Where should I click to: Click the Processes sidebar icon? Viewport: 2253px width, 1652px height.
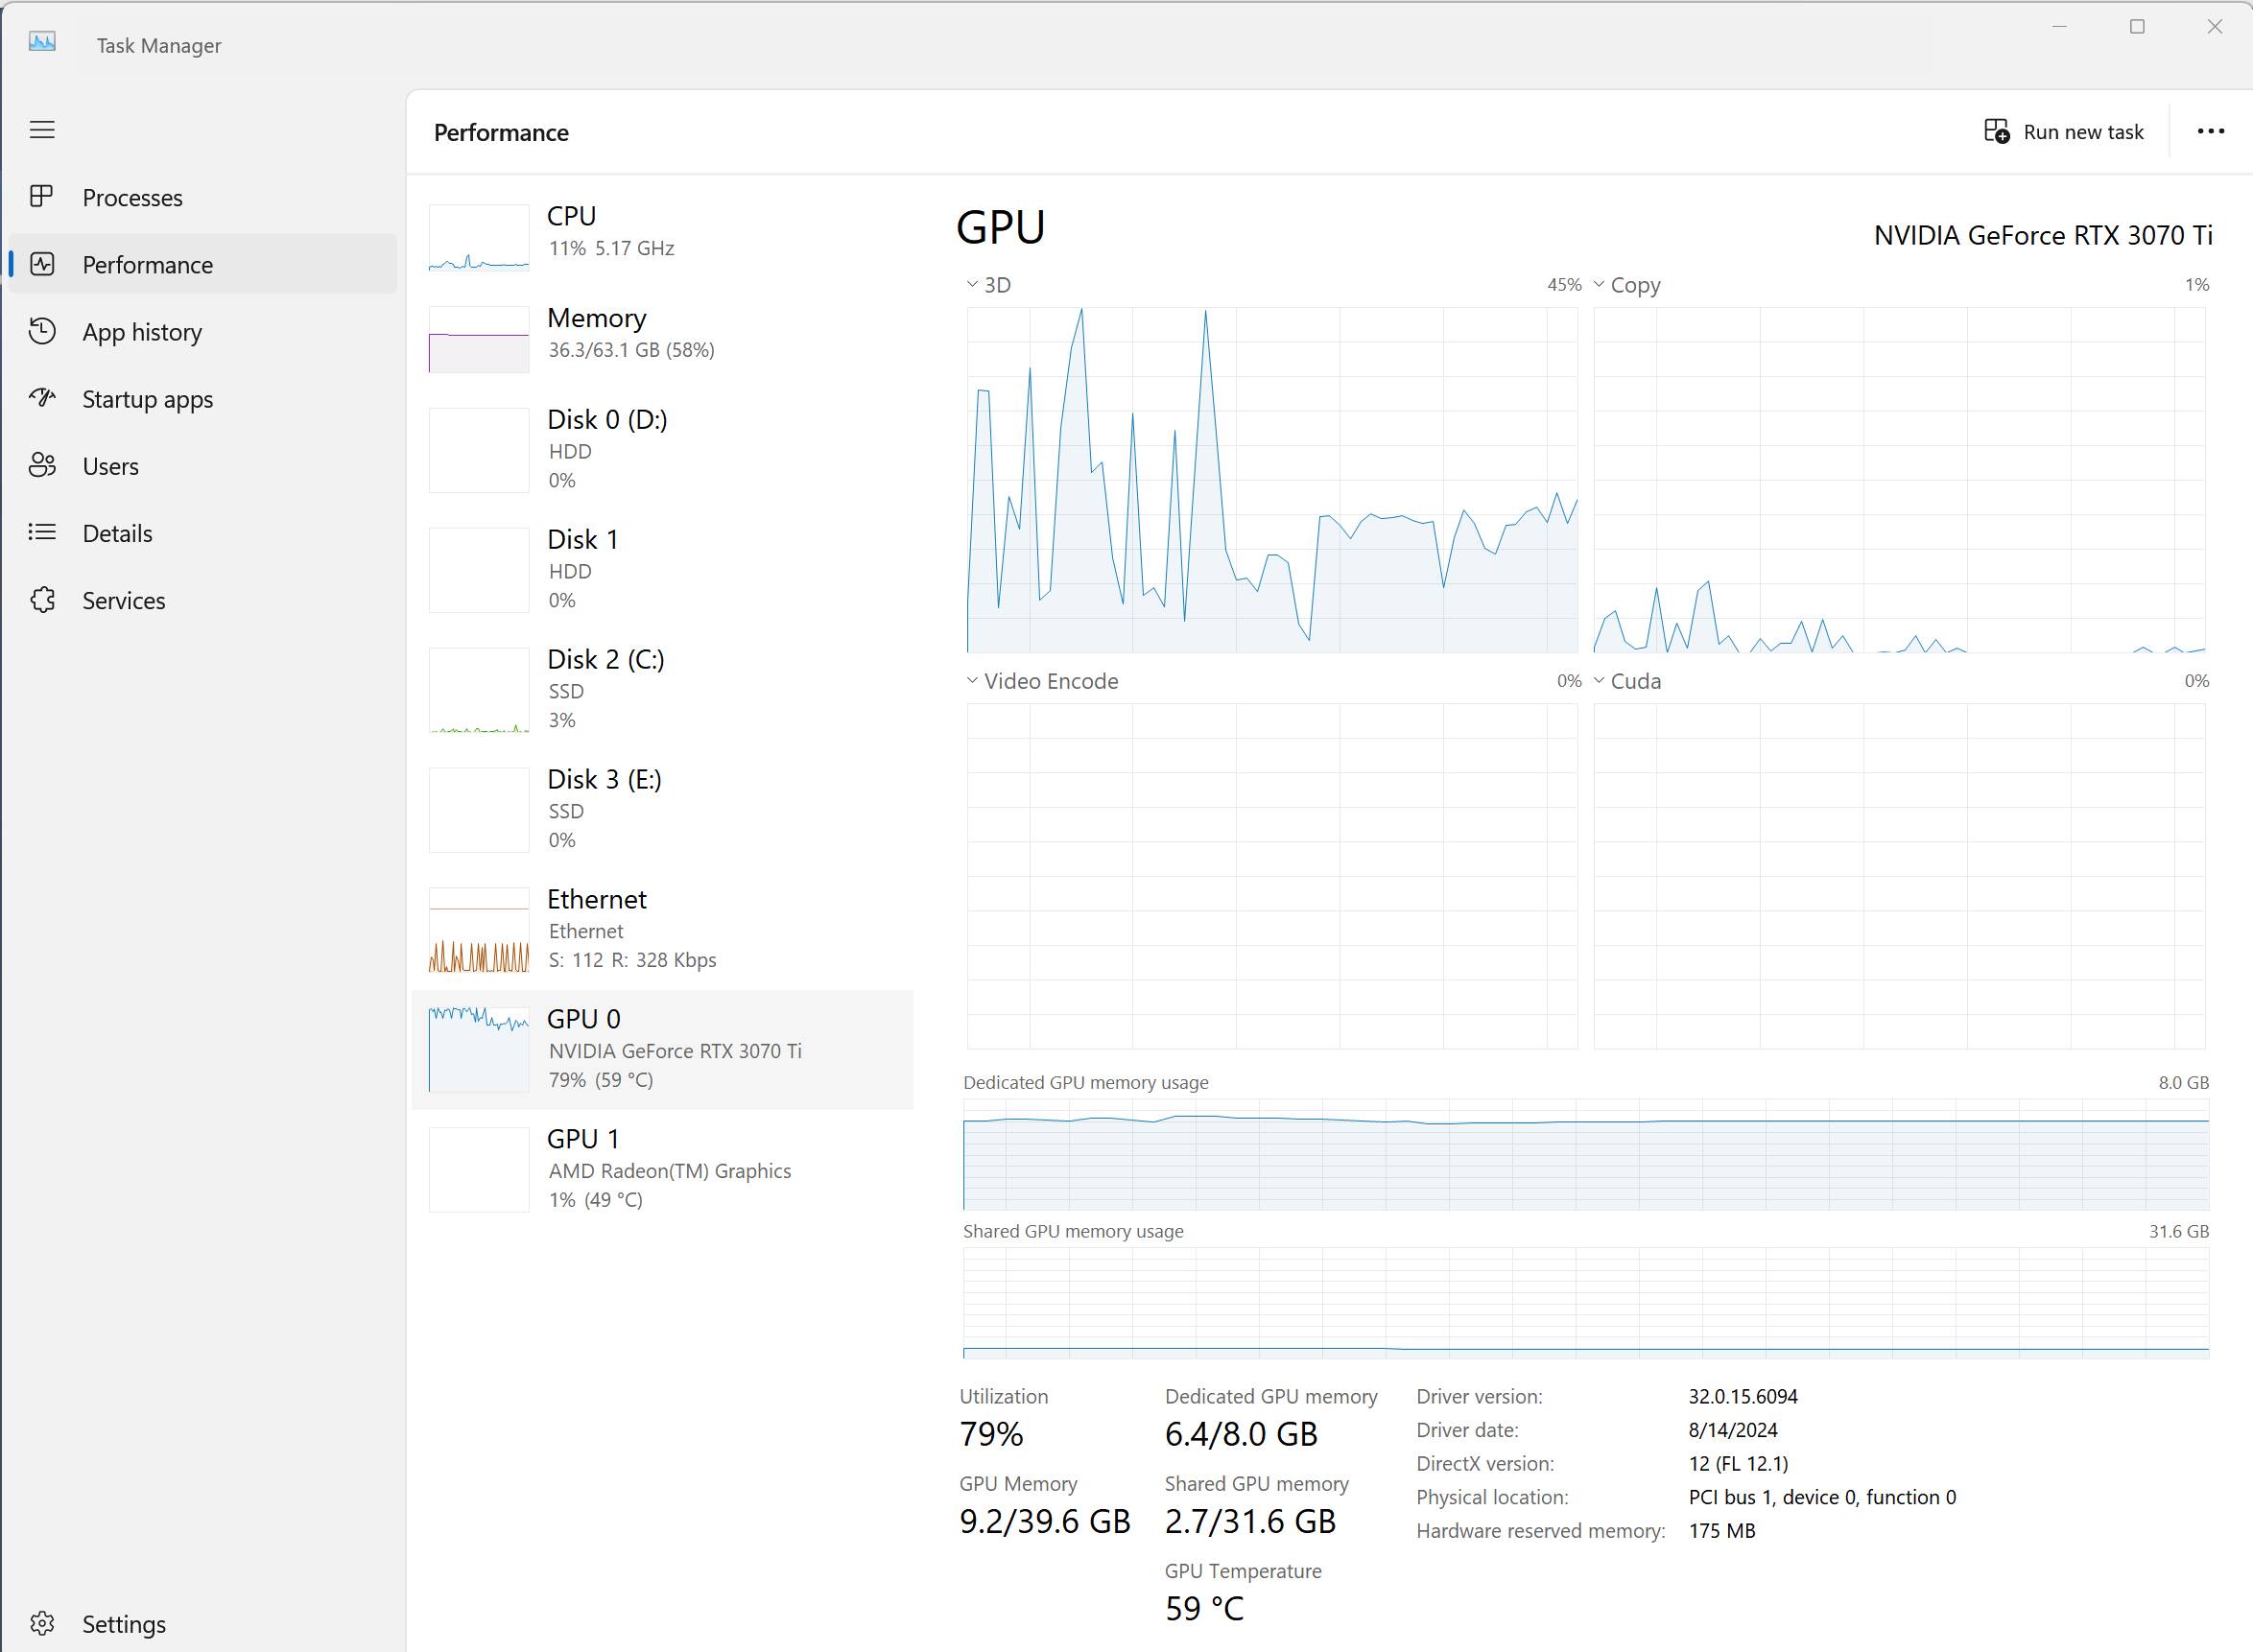[x=42, y=197]
